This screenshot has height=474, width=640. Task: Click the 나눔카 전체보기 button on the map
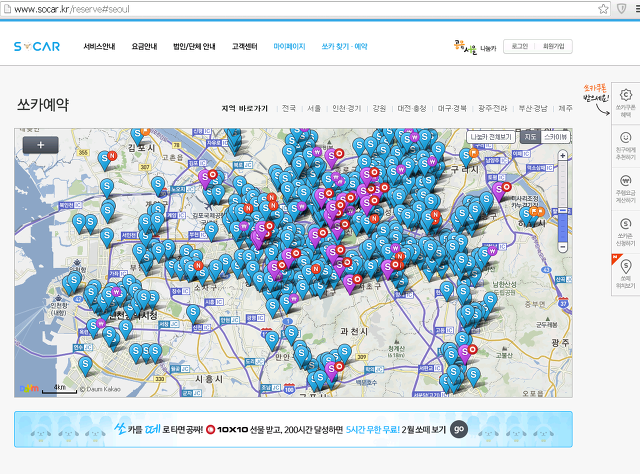[x=491, y=137]
